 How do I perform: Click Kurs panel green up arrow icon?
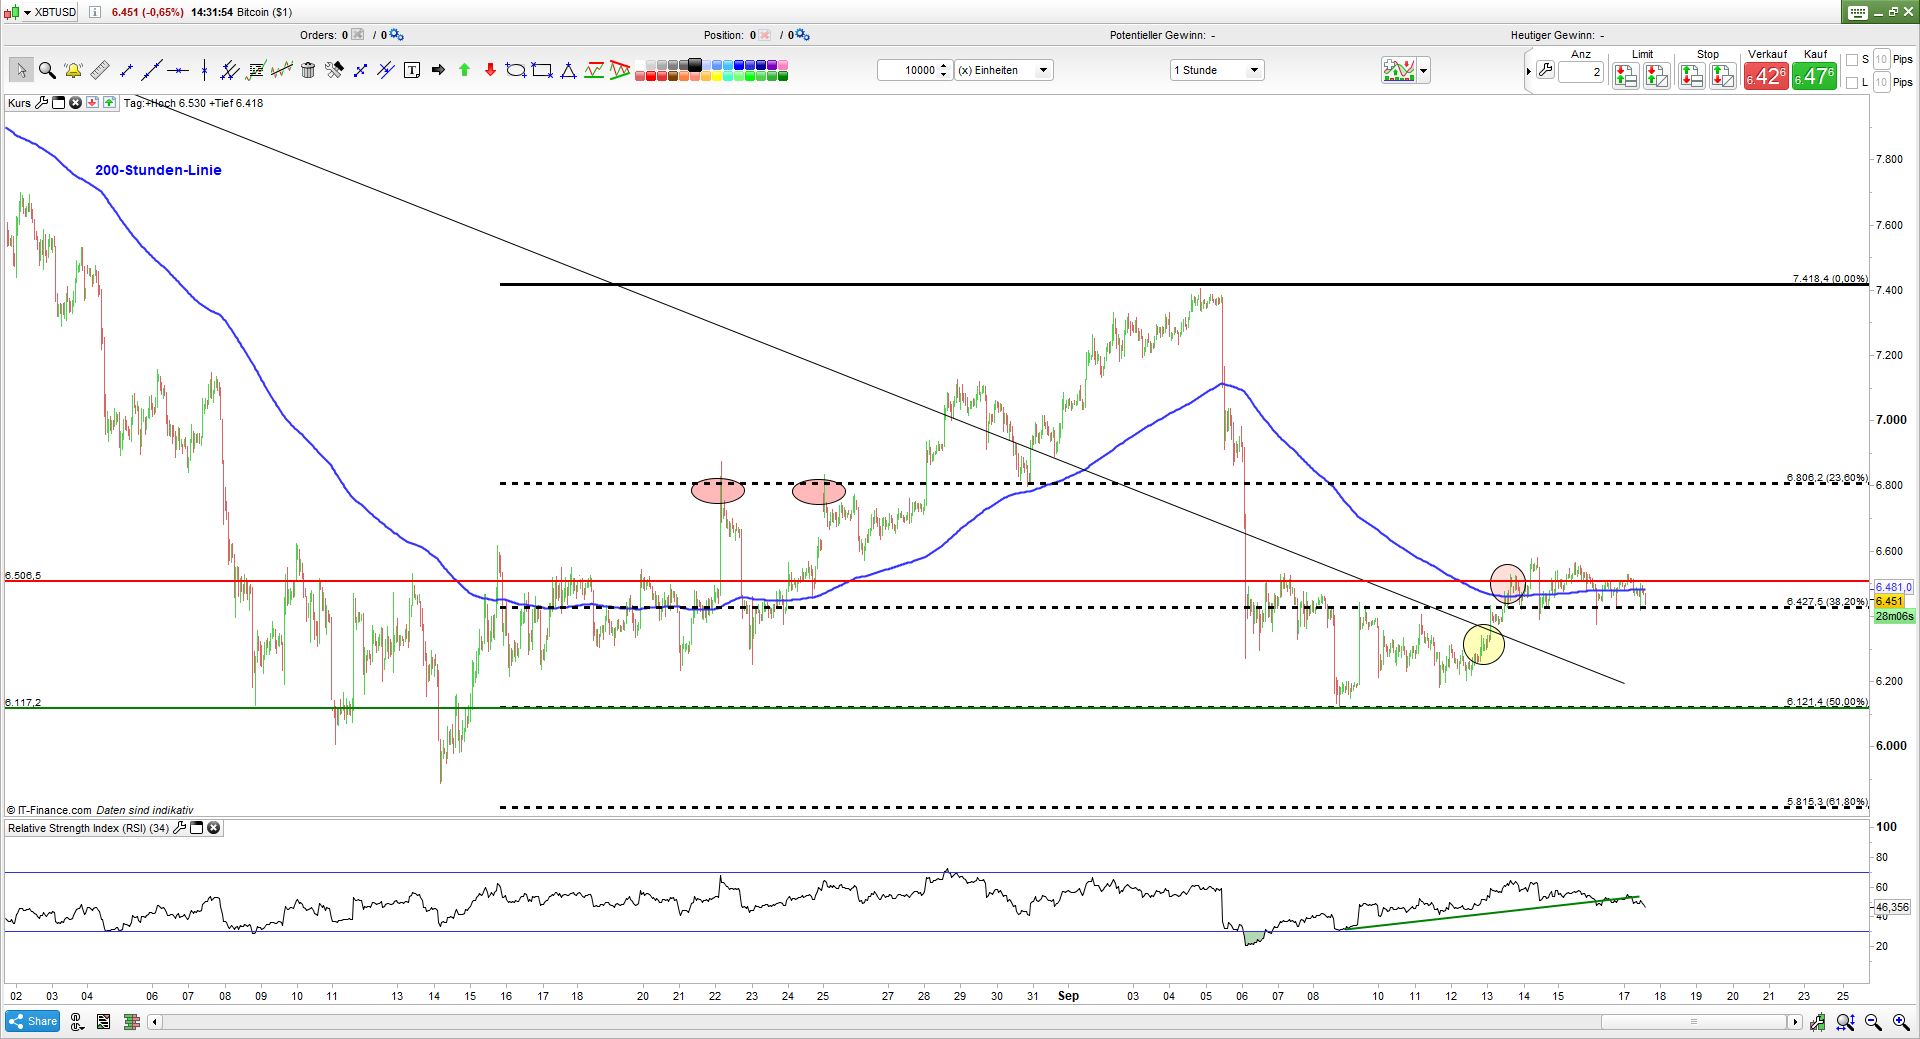tap(108, 103)
